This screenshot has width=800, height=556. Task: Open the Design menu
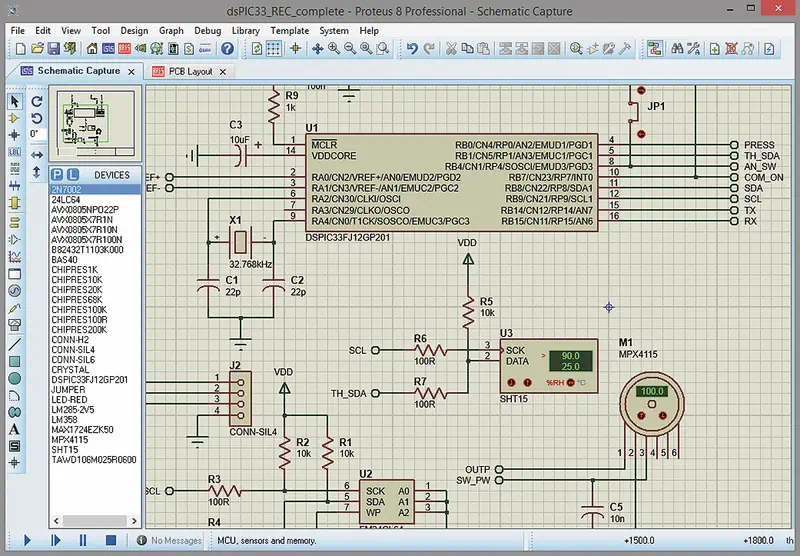pos(134,31)
